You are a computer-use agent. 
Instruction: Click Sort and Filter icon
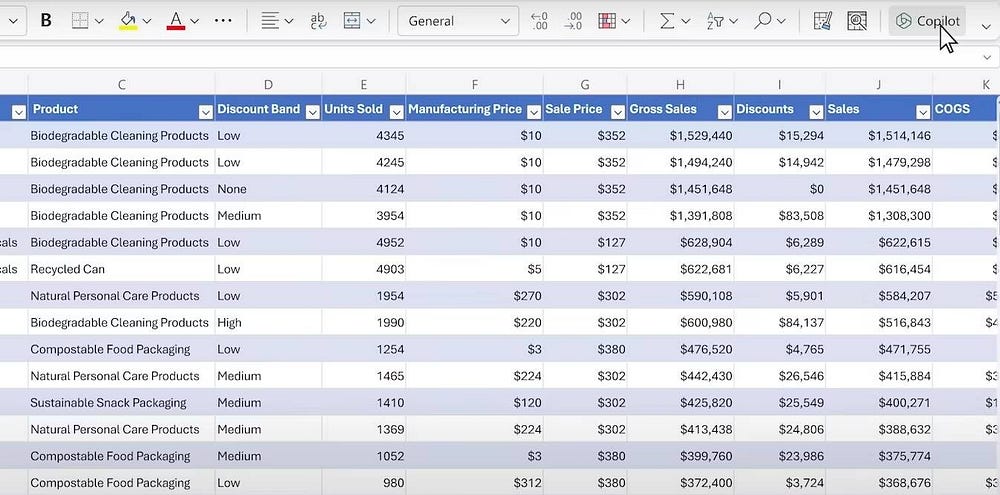(x=715, y=21)
